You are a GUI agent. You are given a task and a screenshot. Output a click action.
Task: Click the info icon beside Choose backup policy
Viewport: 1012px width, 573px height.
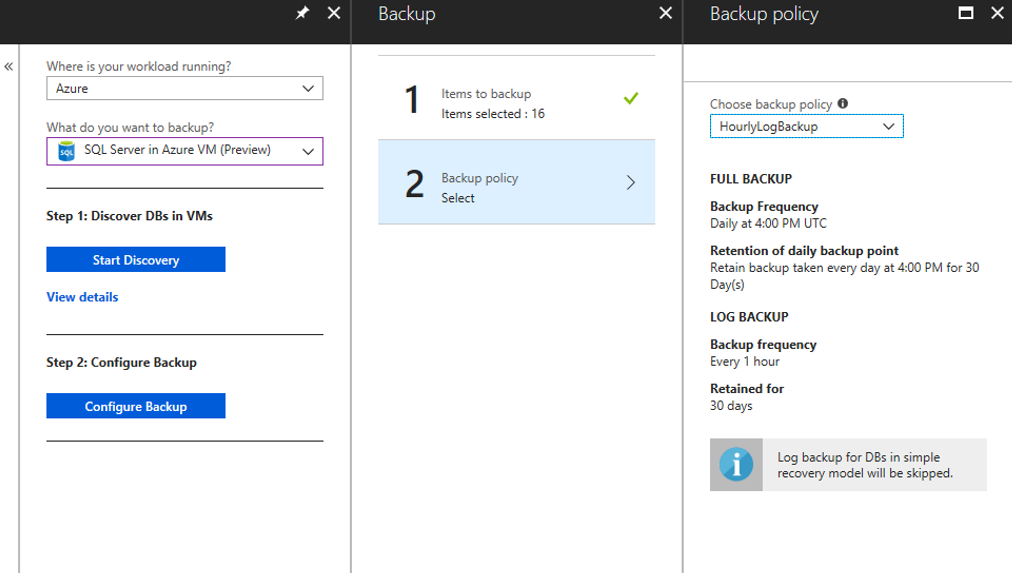(x=843, y=103)
